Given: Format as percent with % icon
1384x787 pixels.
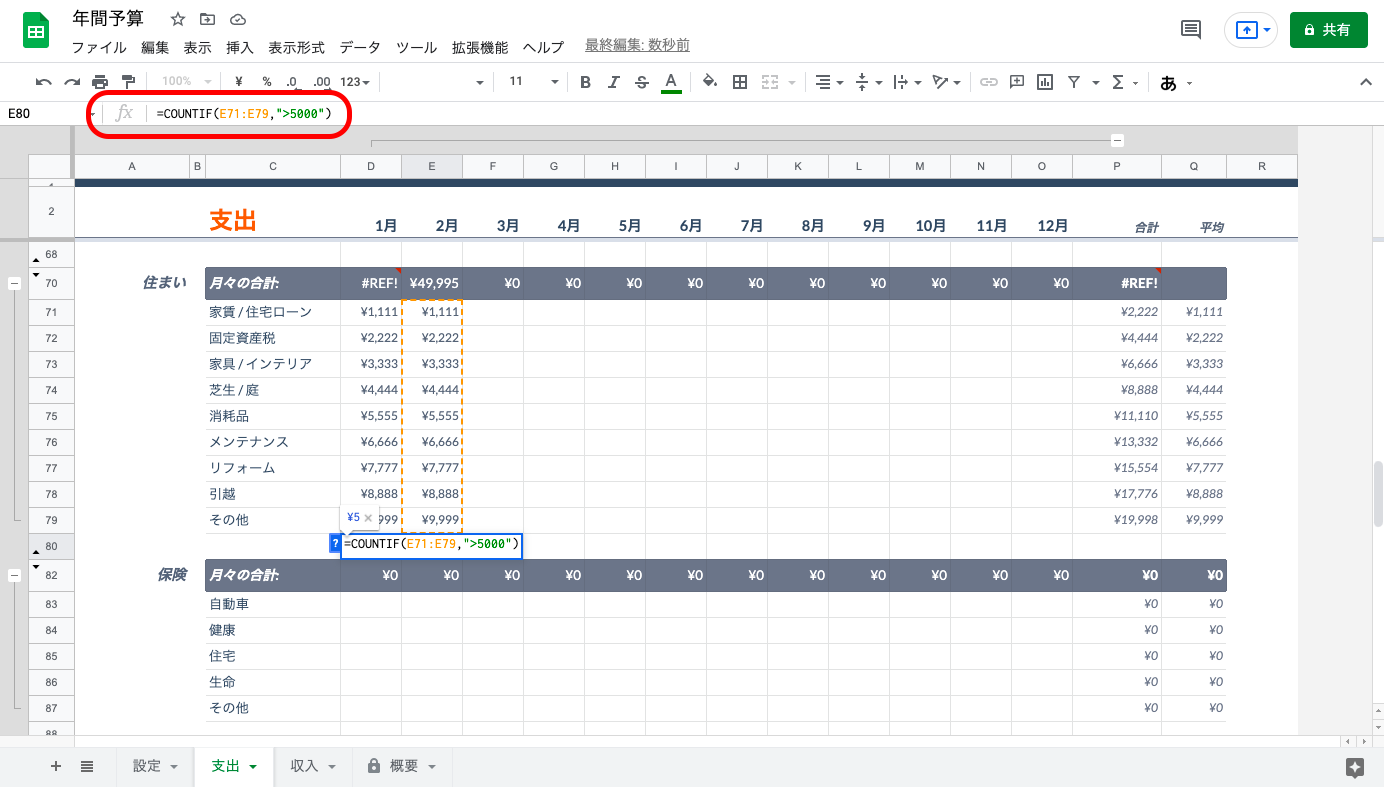Looking at the screenshot, I should (266, 82).
